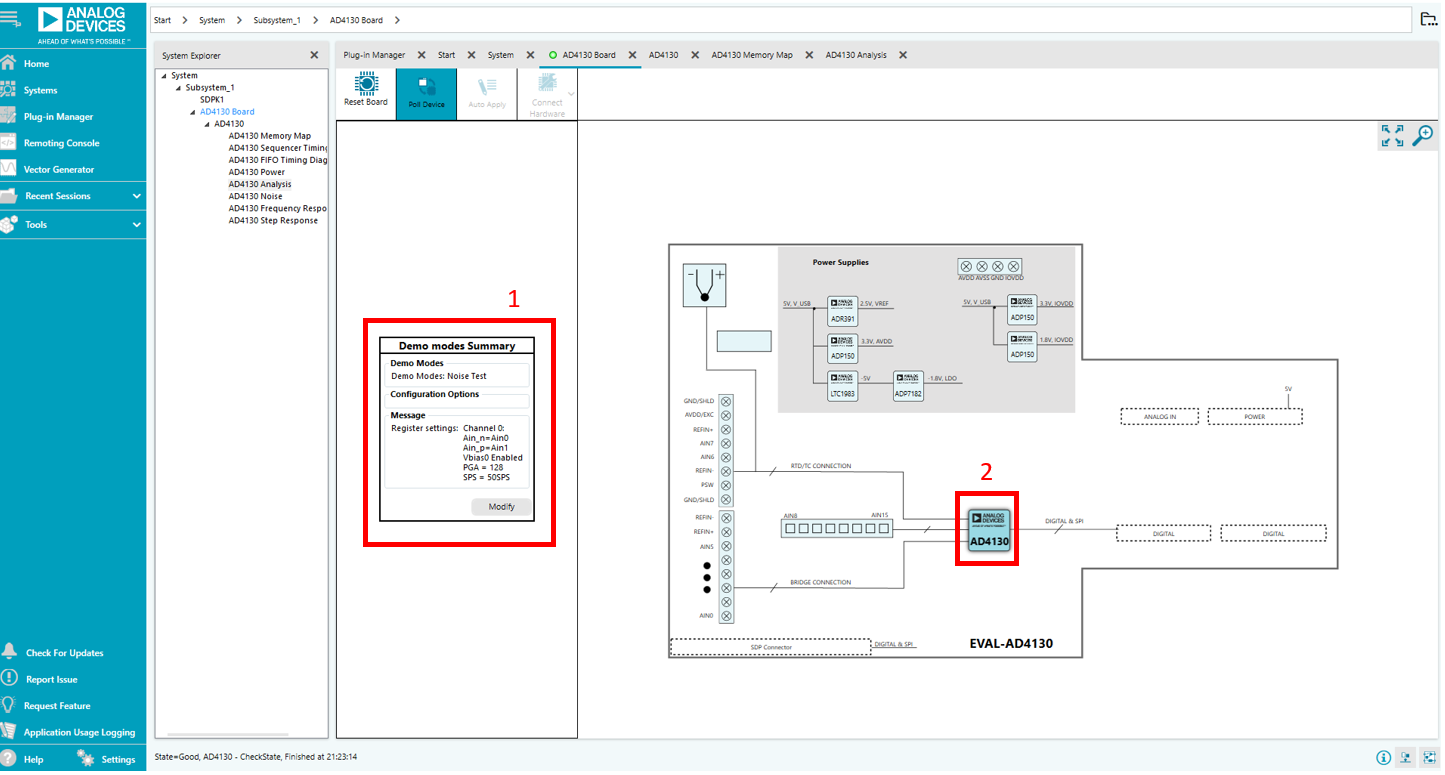Click the Modify button in Demo modes Summary
The height and width of the screenshot is (775, 1445).
pos(501,507)
